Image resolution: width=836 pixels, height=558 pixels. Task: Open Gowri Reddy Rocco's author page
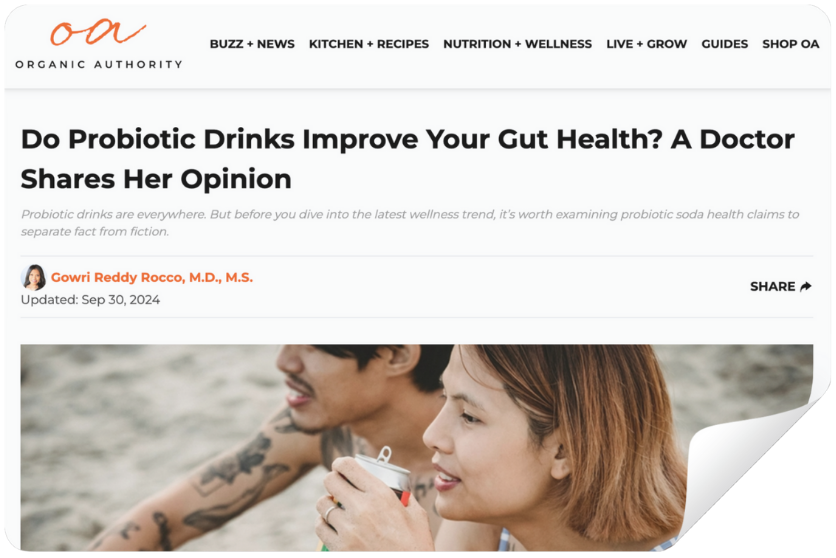(x=152, y=278)
